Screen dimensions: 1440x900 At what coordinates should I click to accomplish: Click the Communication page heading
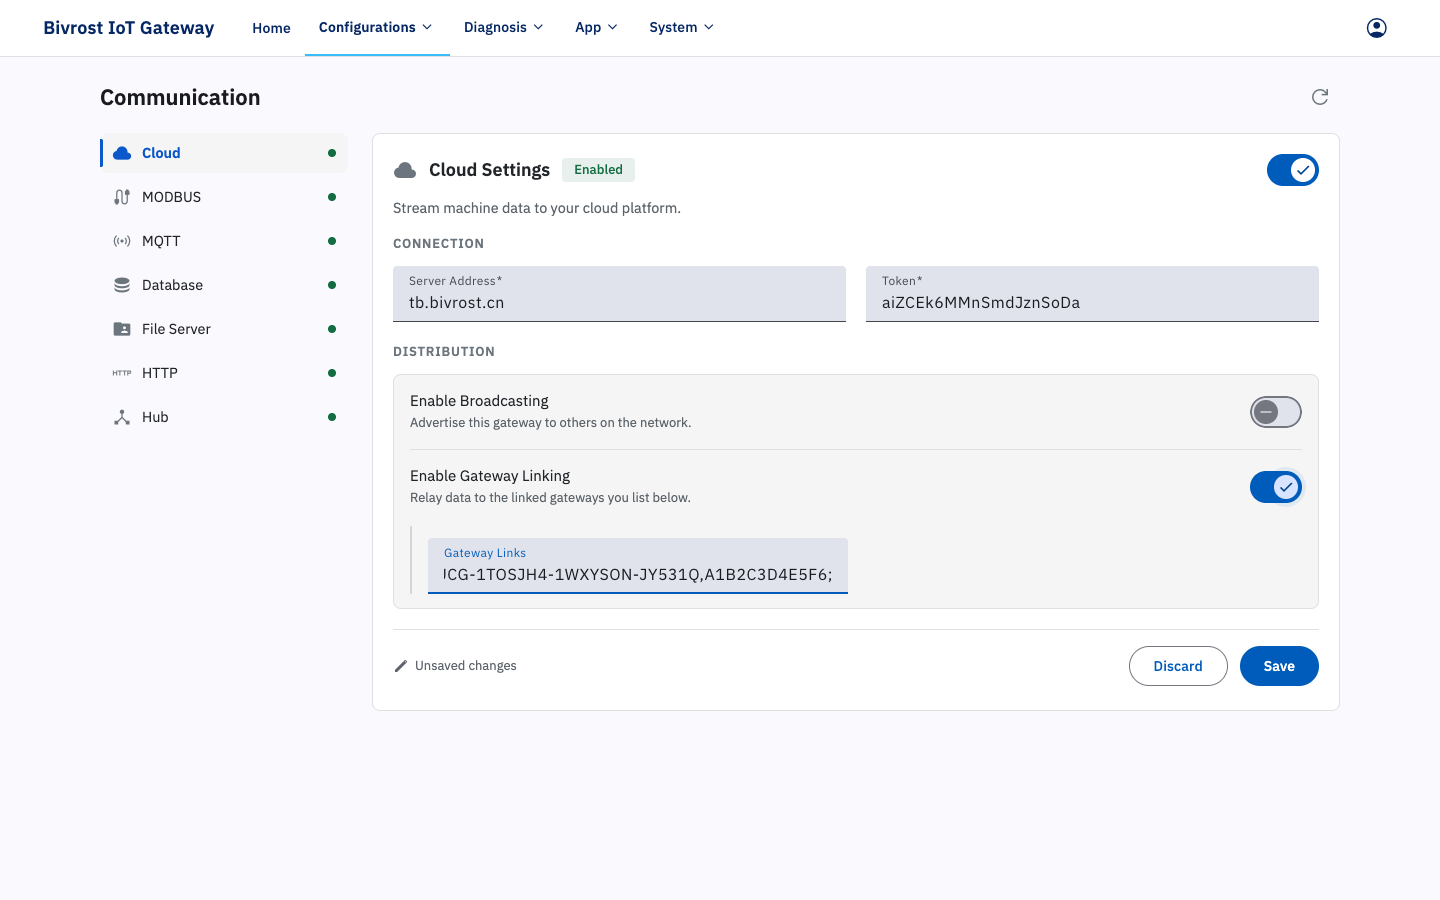pos(180,97)
